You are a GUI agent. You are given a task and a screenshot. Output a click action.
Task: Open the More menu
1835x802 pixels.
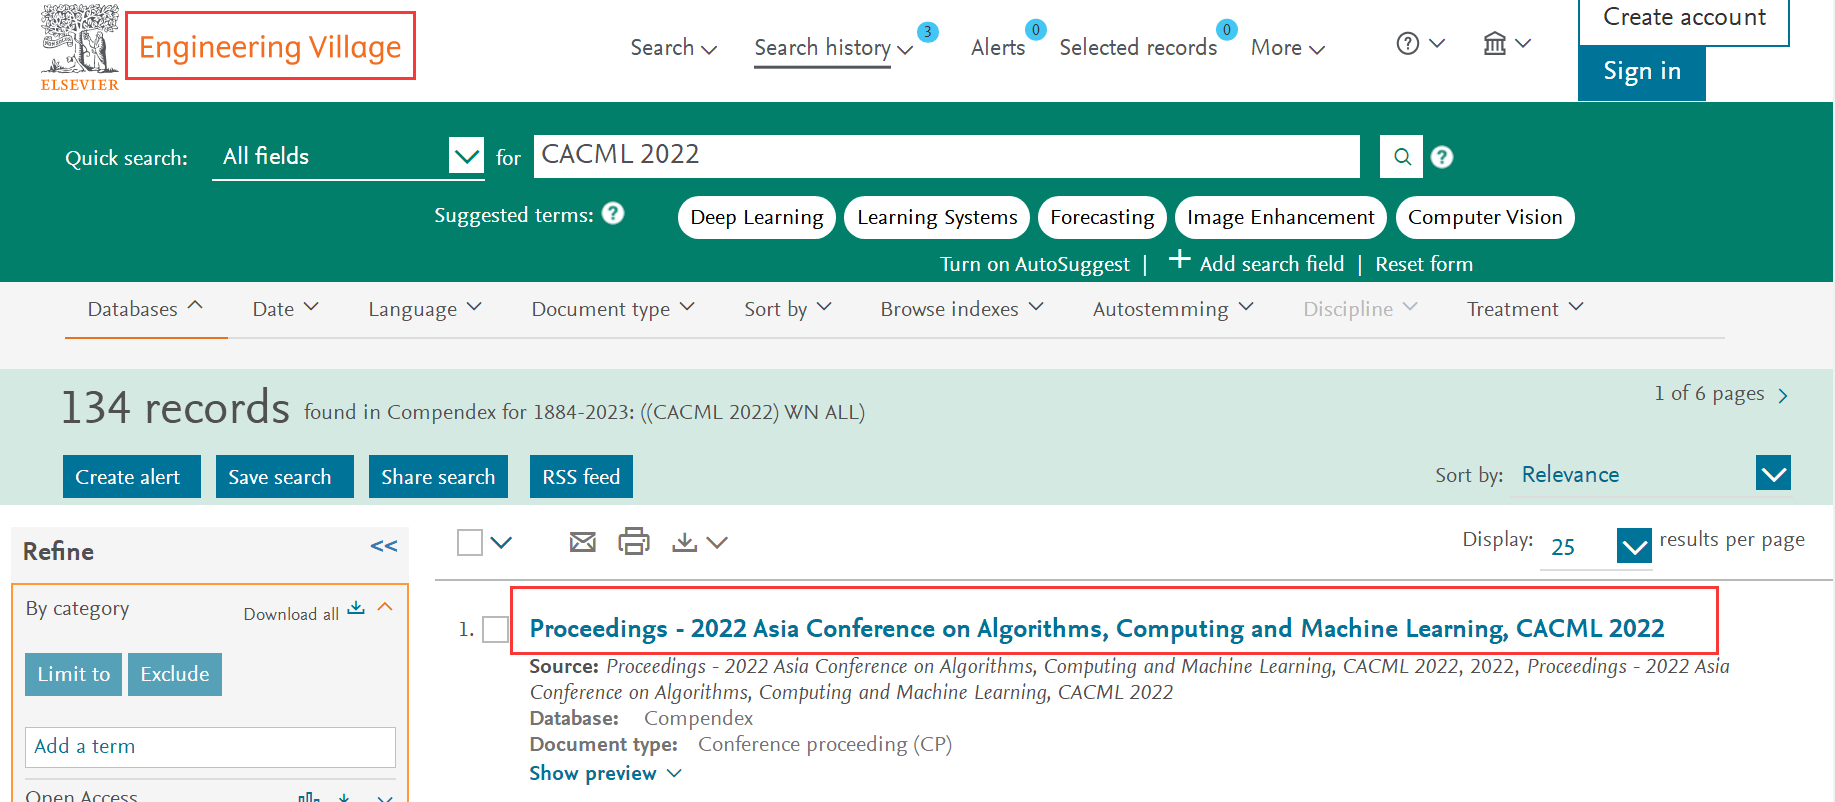coord(1288,47)
